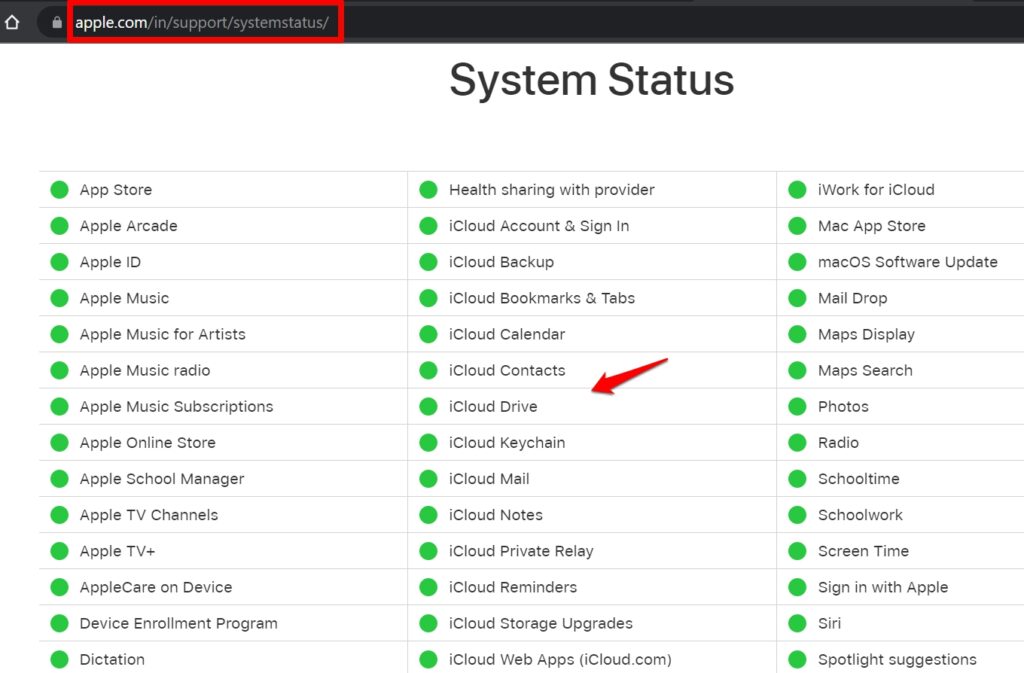
Task: Click the Siri green status dot
Action: click(x=797, y=623)
